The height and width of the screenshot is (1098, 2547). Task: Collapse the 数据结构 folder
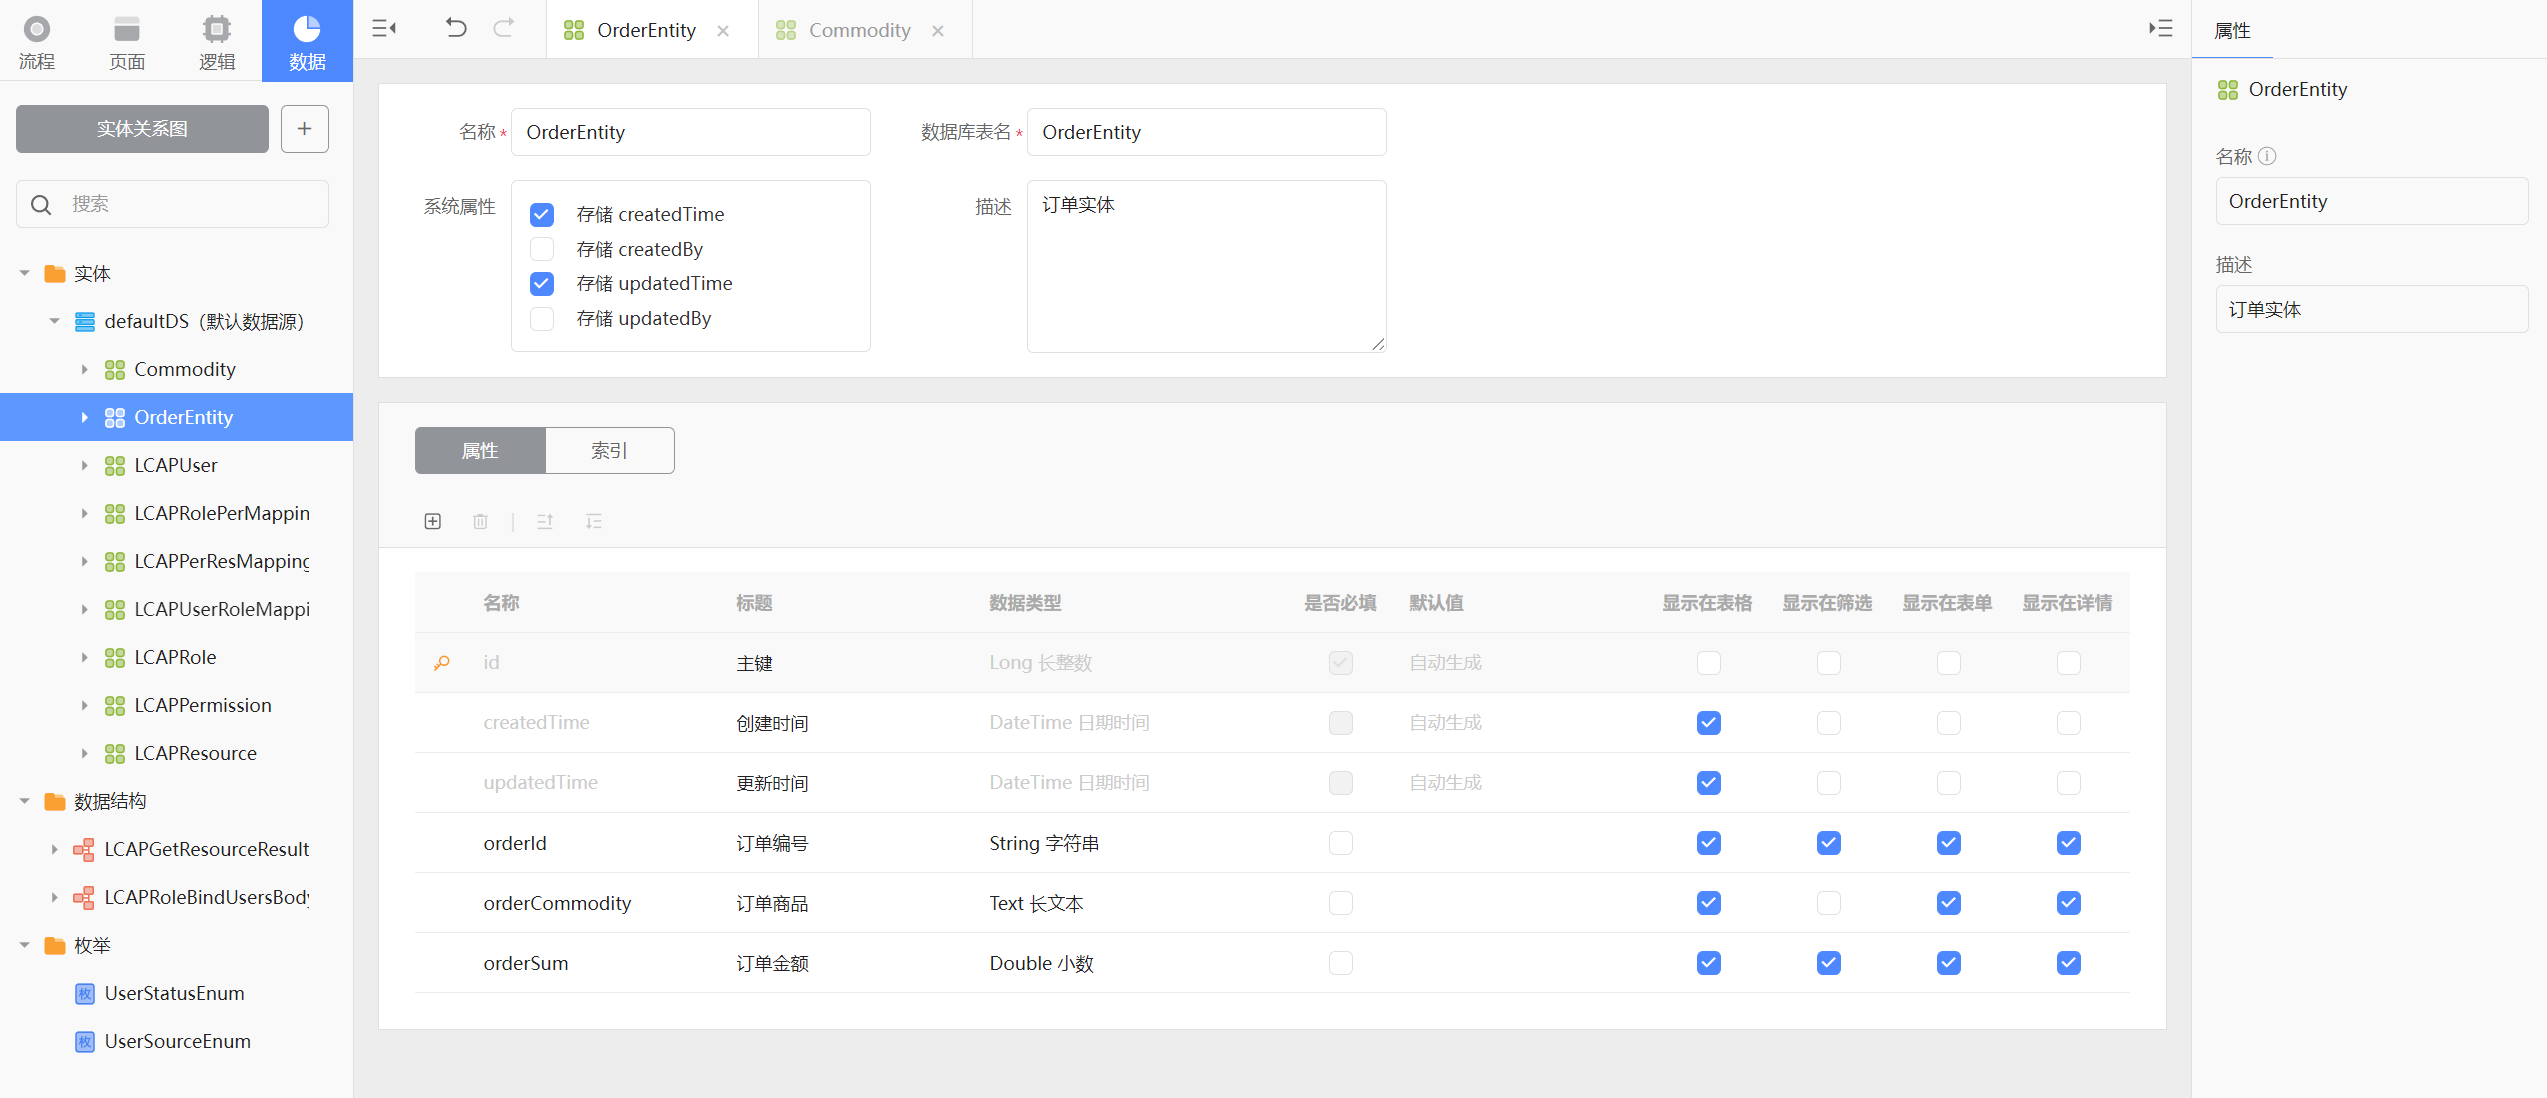[x=25, y=802]
